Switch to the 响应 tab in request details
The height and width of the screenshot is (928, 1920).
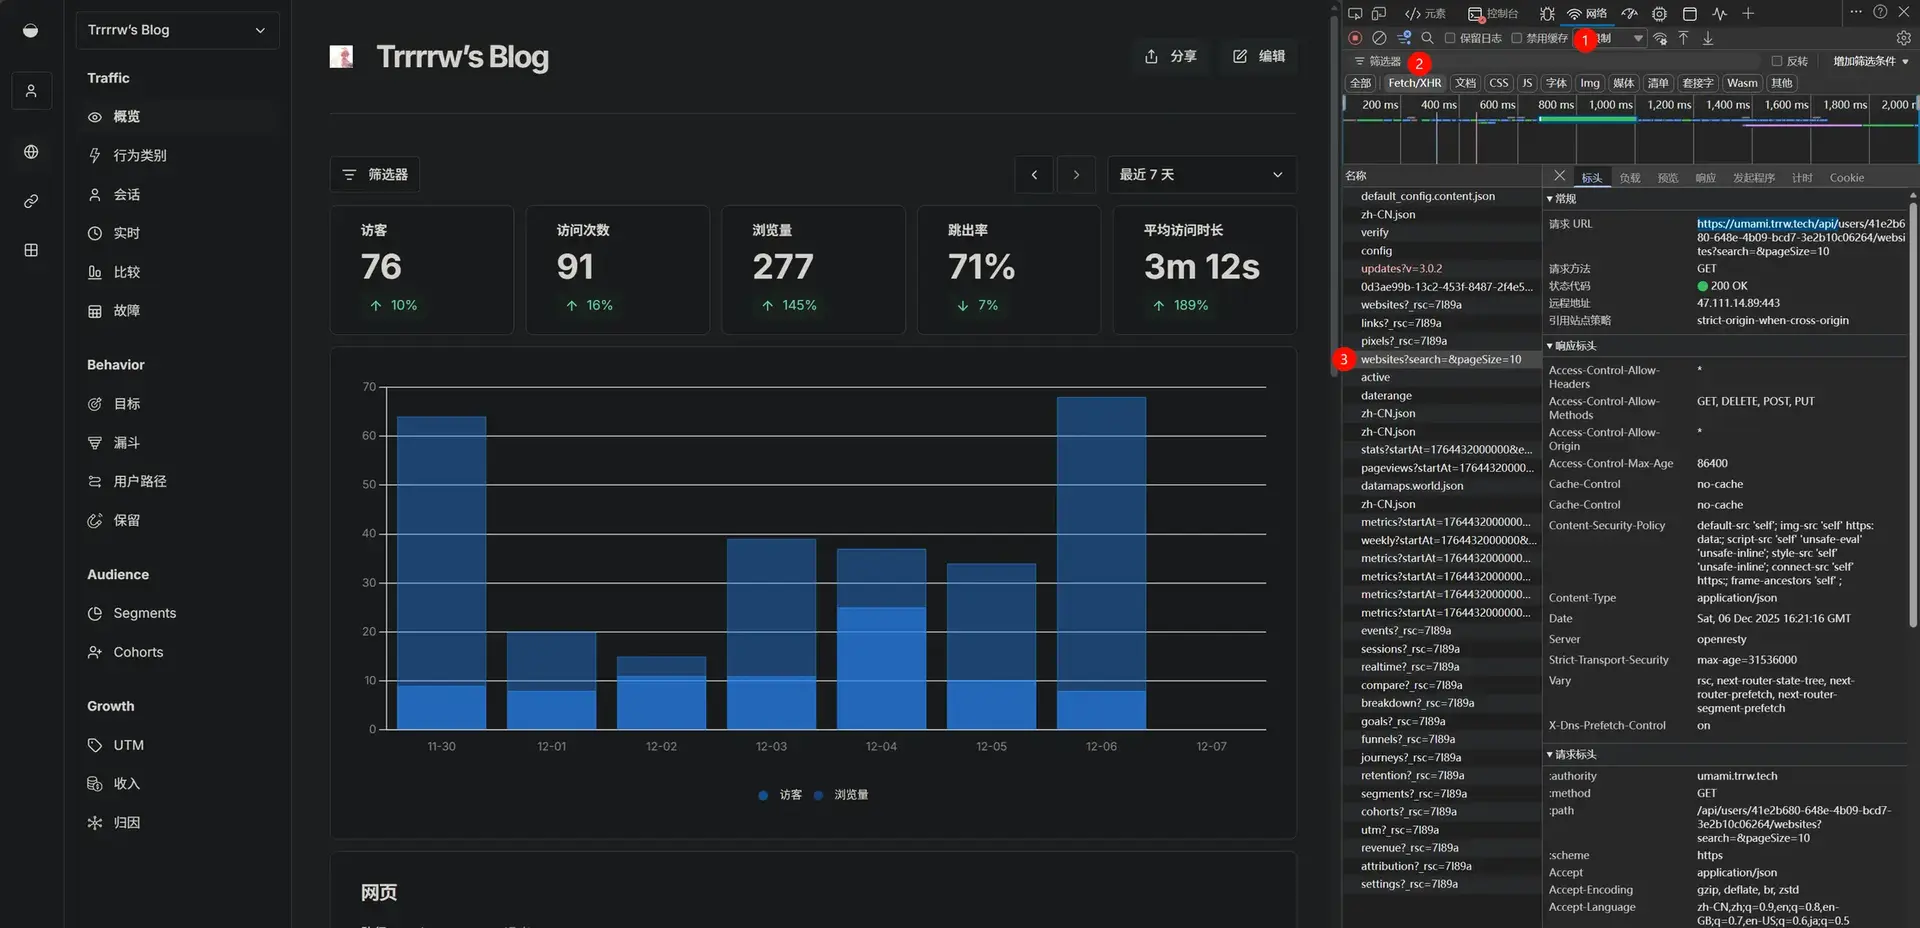(1705, 178)
